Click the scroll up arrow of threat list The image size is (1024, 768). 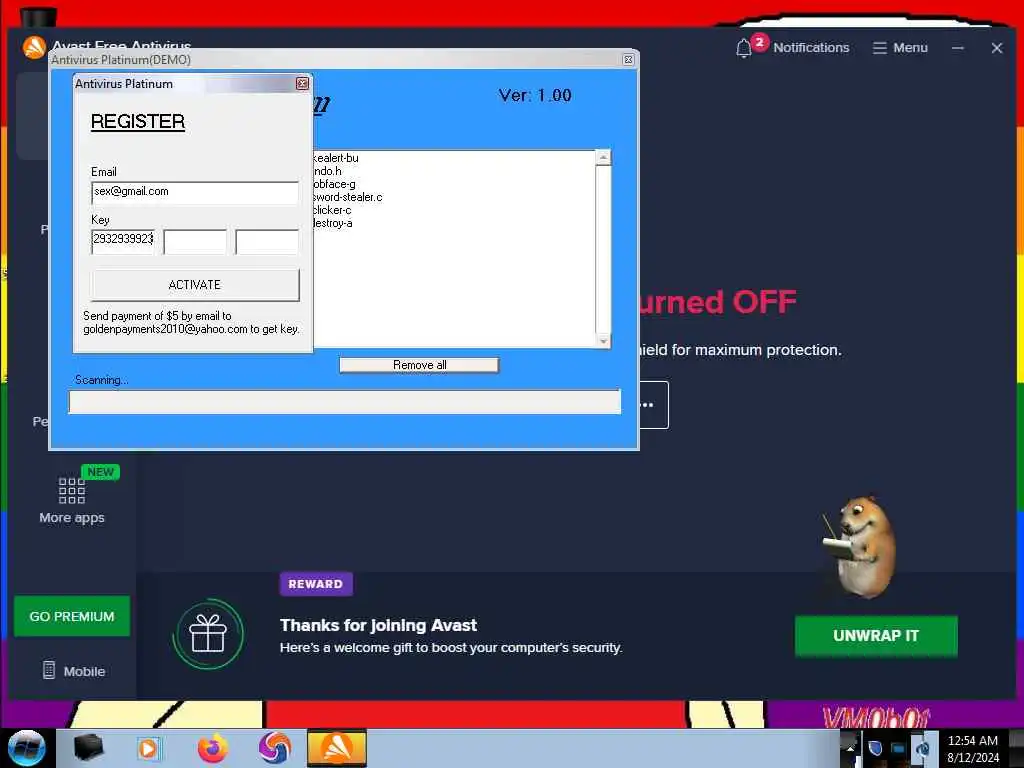click(x=603, y=157)
